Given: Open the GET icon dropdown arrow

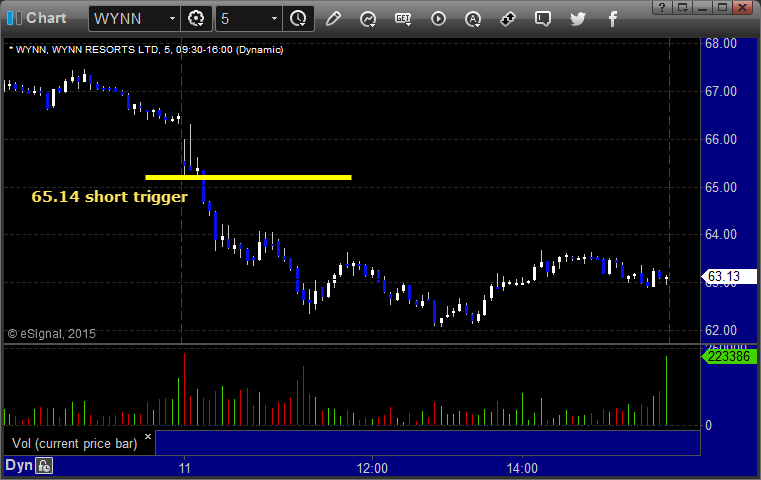Looking at the screenshot, I should [408, 23].
